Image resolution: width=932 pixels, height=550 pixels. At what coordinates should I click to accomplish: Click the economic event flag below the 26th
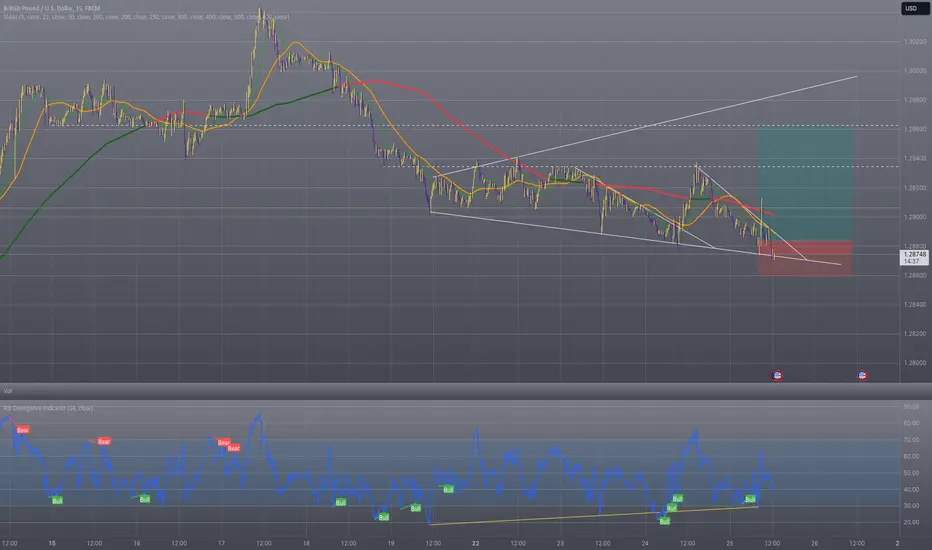[862, 375]
